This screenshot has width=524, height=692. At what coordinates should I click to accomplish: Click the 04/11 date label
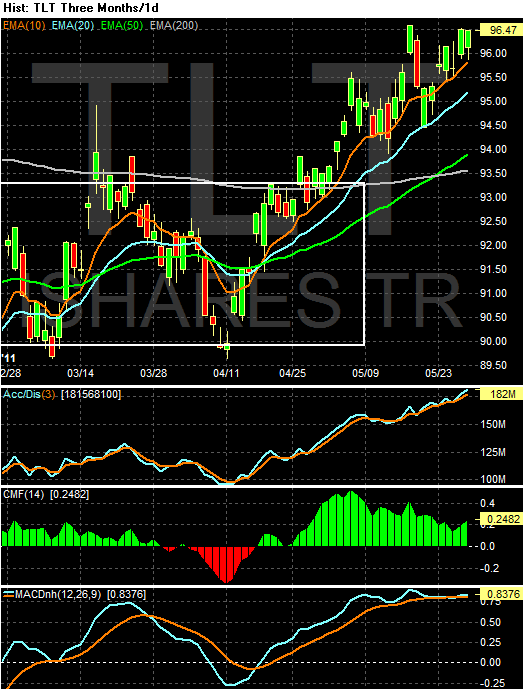coord(226,373)
